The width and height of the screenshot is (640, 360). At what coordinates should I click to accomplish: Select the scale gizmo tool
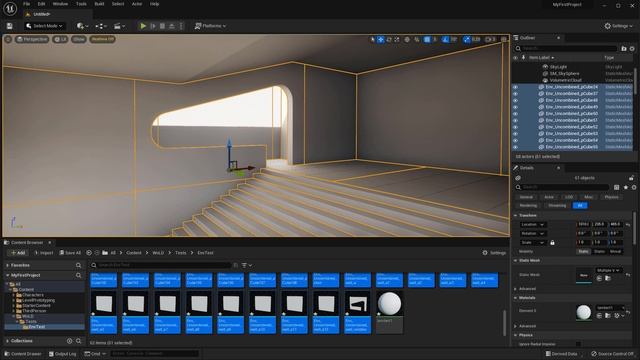click(x=397, y=40)
